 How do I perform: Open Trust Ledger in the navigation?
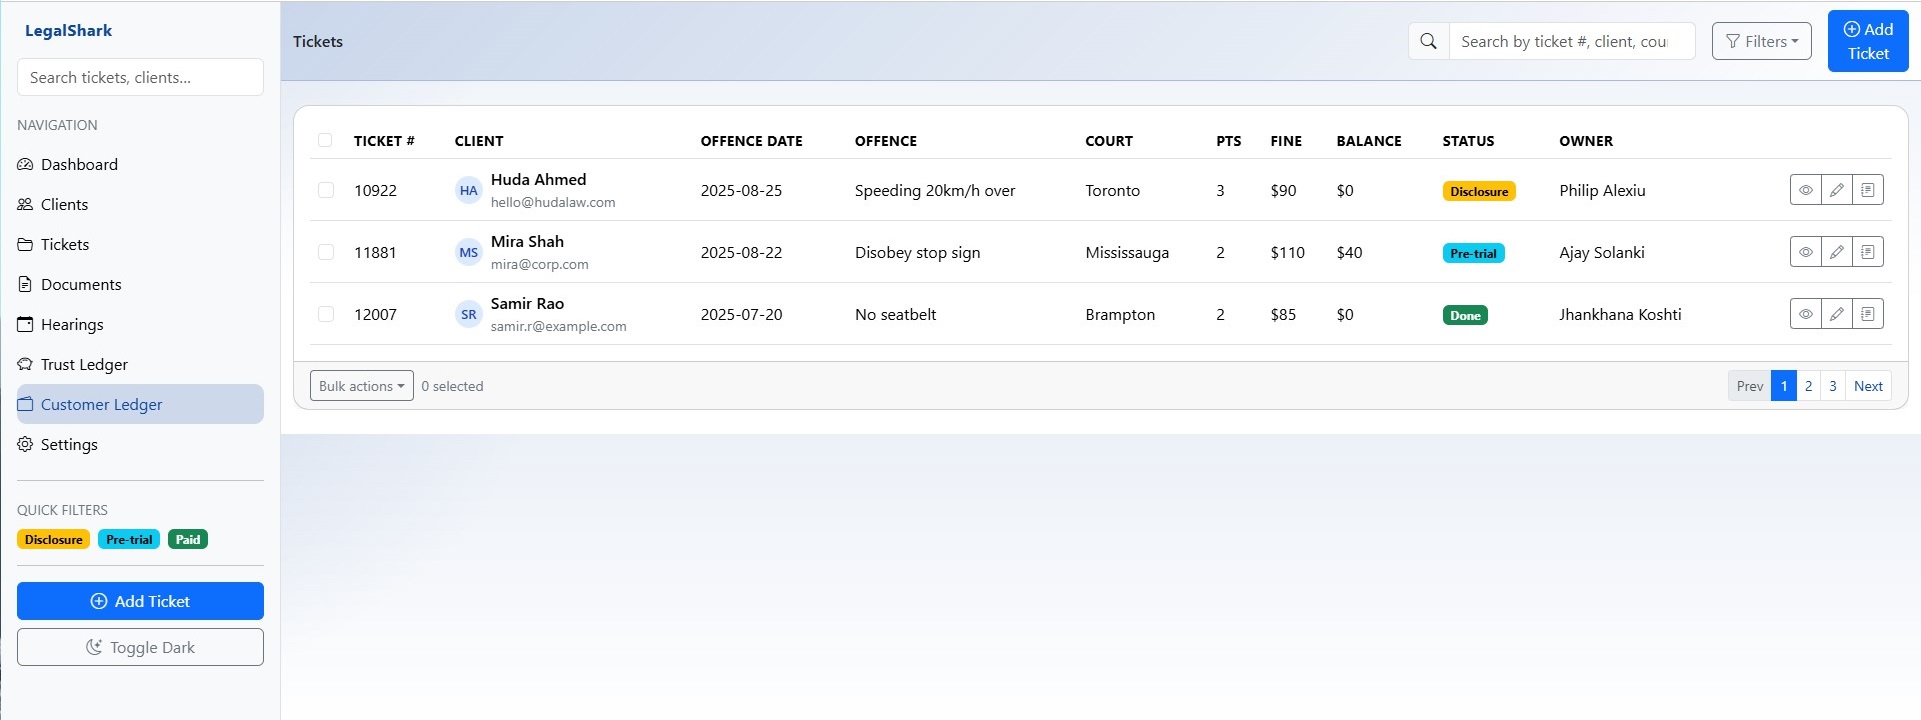click(x=84, y=364)
